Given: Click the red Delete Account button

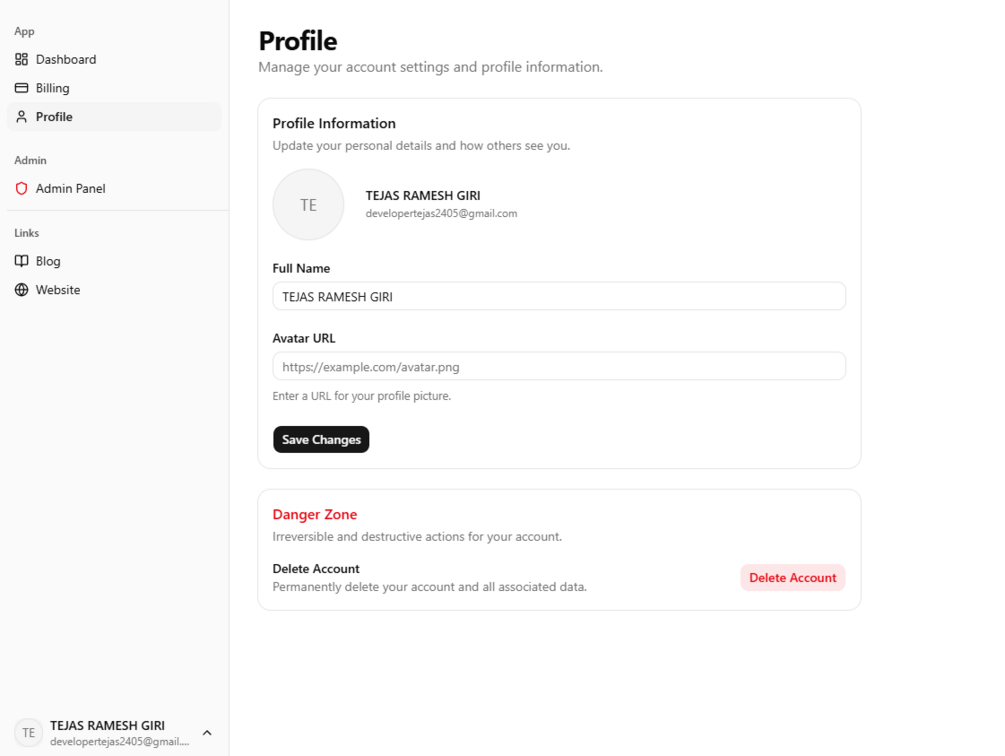Looking at the screenshot, I should (x=793, y=578).
